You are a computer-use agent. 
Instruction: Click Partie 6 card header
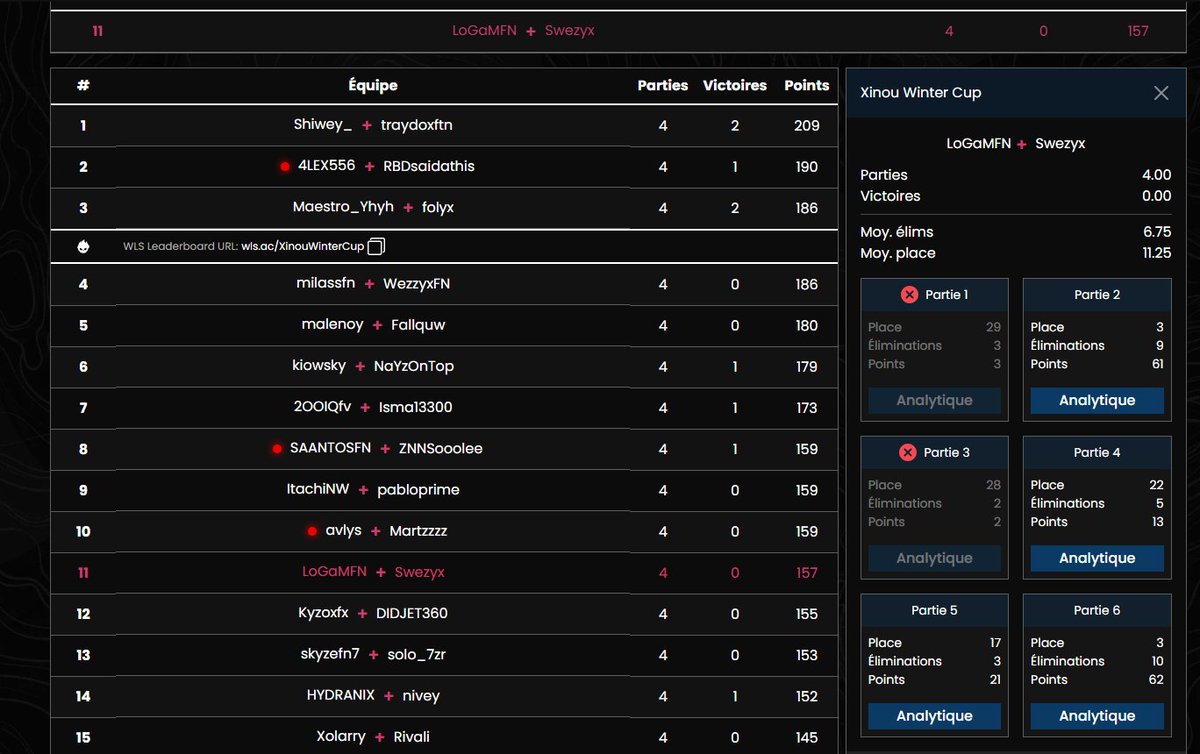coord(1097,610)
